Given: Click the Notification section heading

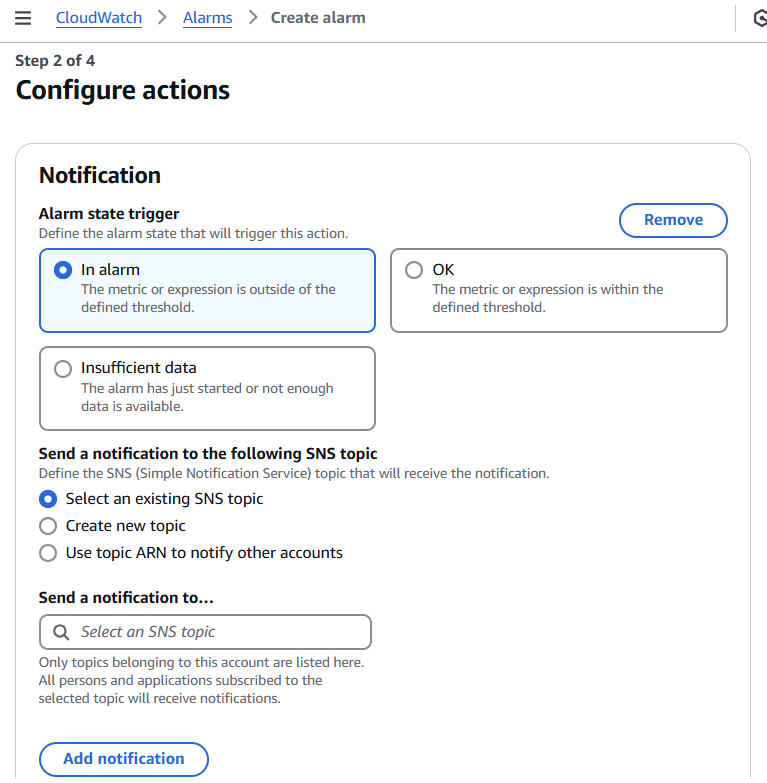Looking at the screenshot, I should pyautogui.click(x=100, y=175).
